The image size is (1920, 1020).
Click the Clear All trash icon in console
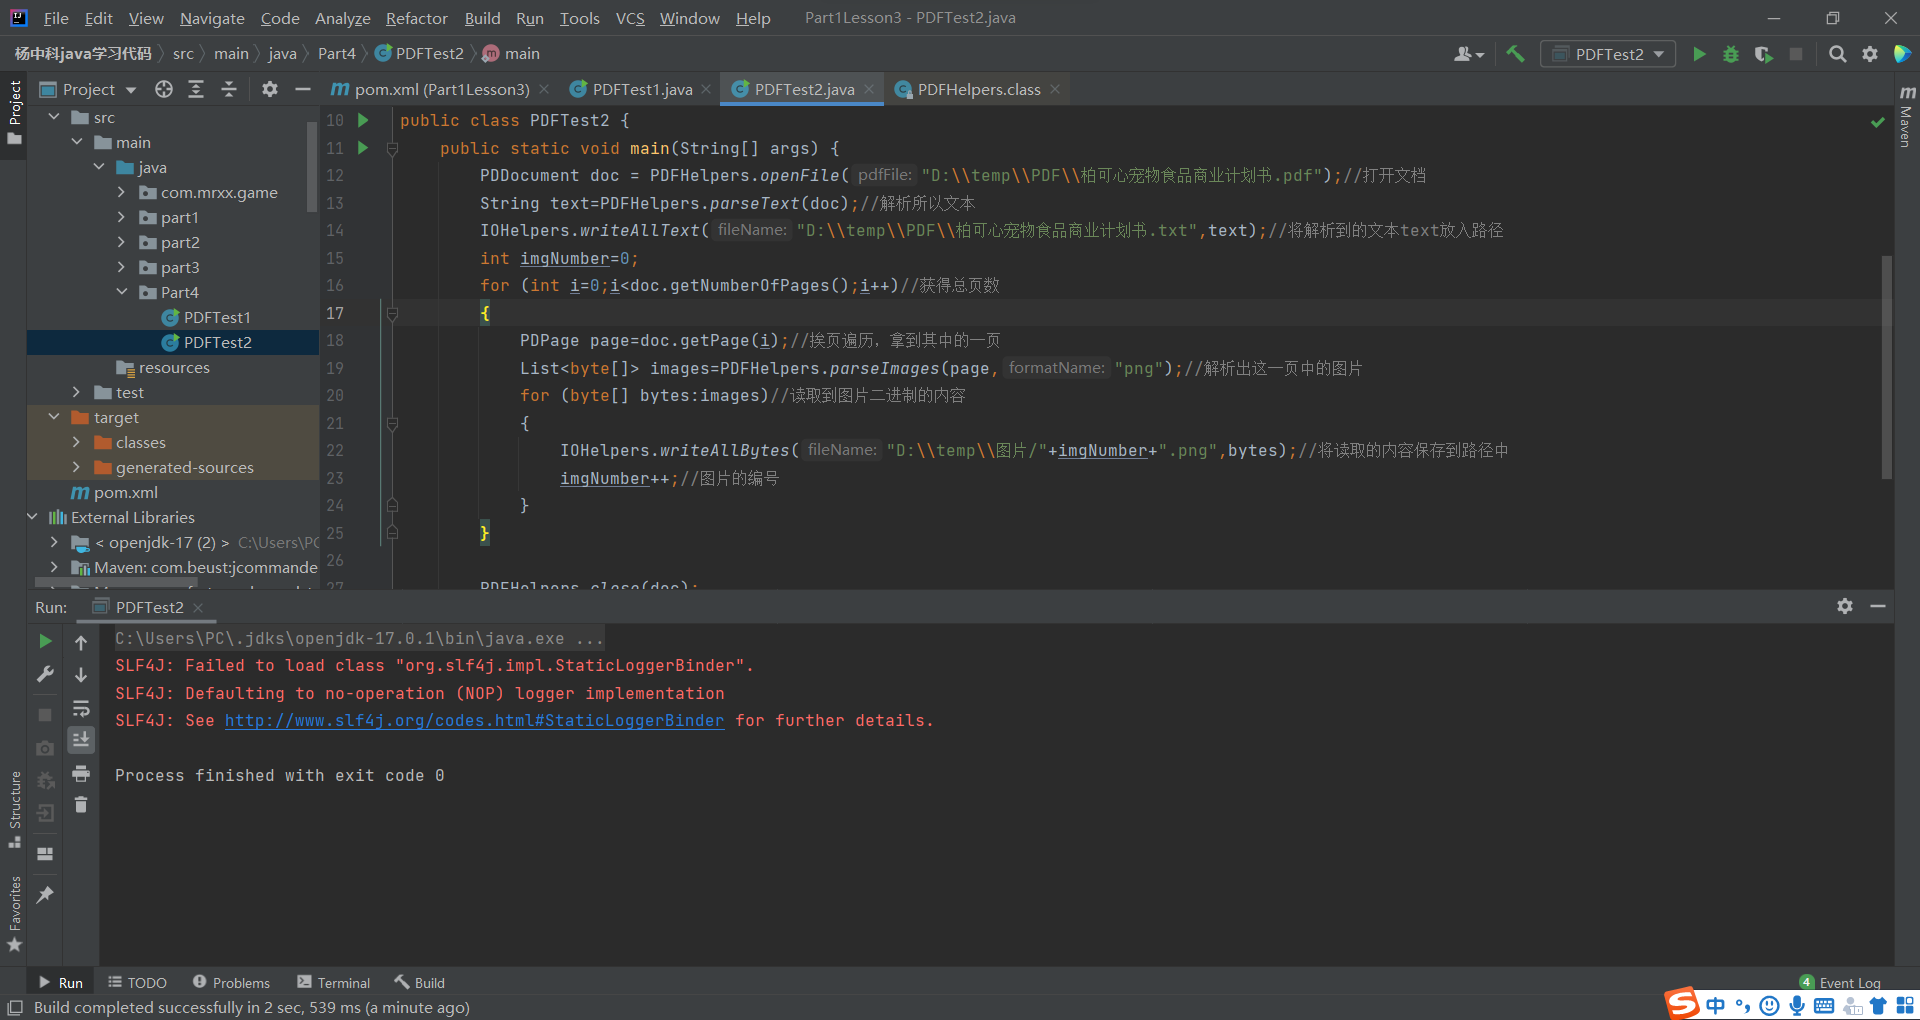tap(81, 805)
